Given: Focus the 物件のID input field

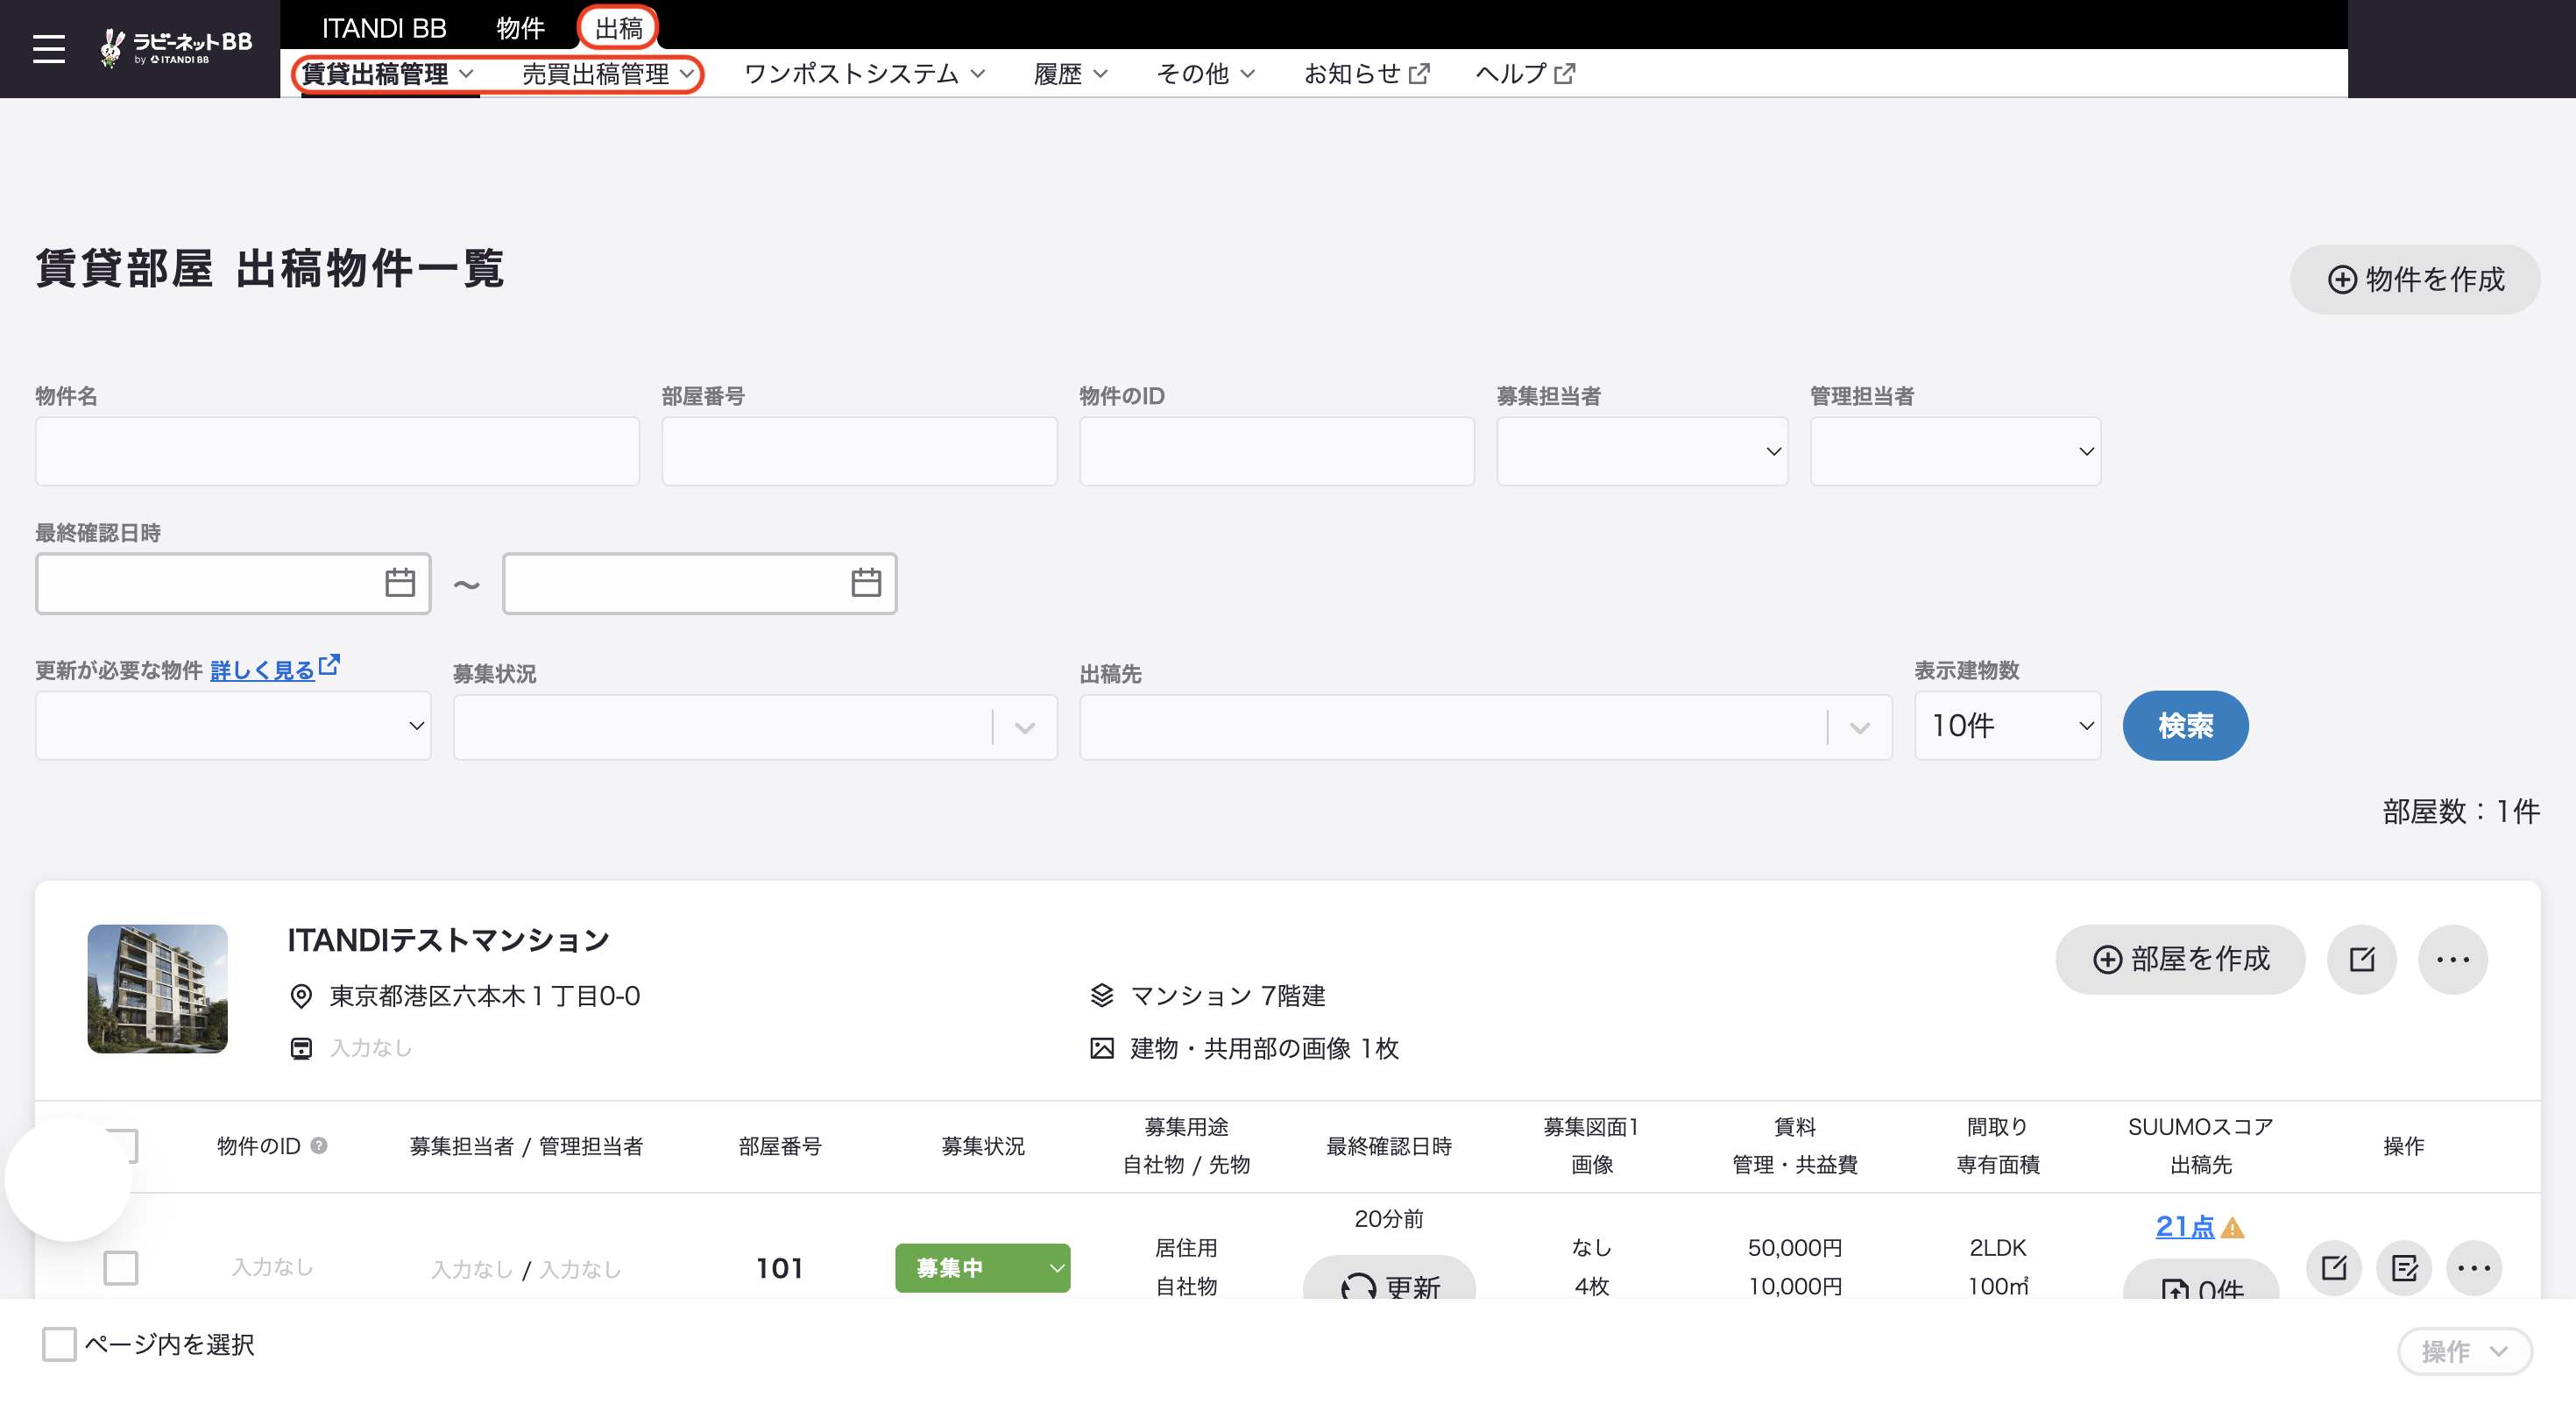Looking at the screenshot, I should tap(1277, 451).
